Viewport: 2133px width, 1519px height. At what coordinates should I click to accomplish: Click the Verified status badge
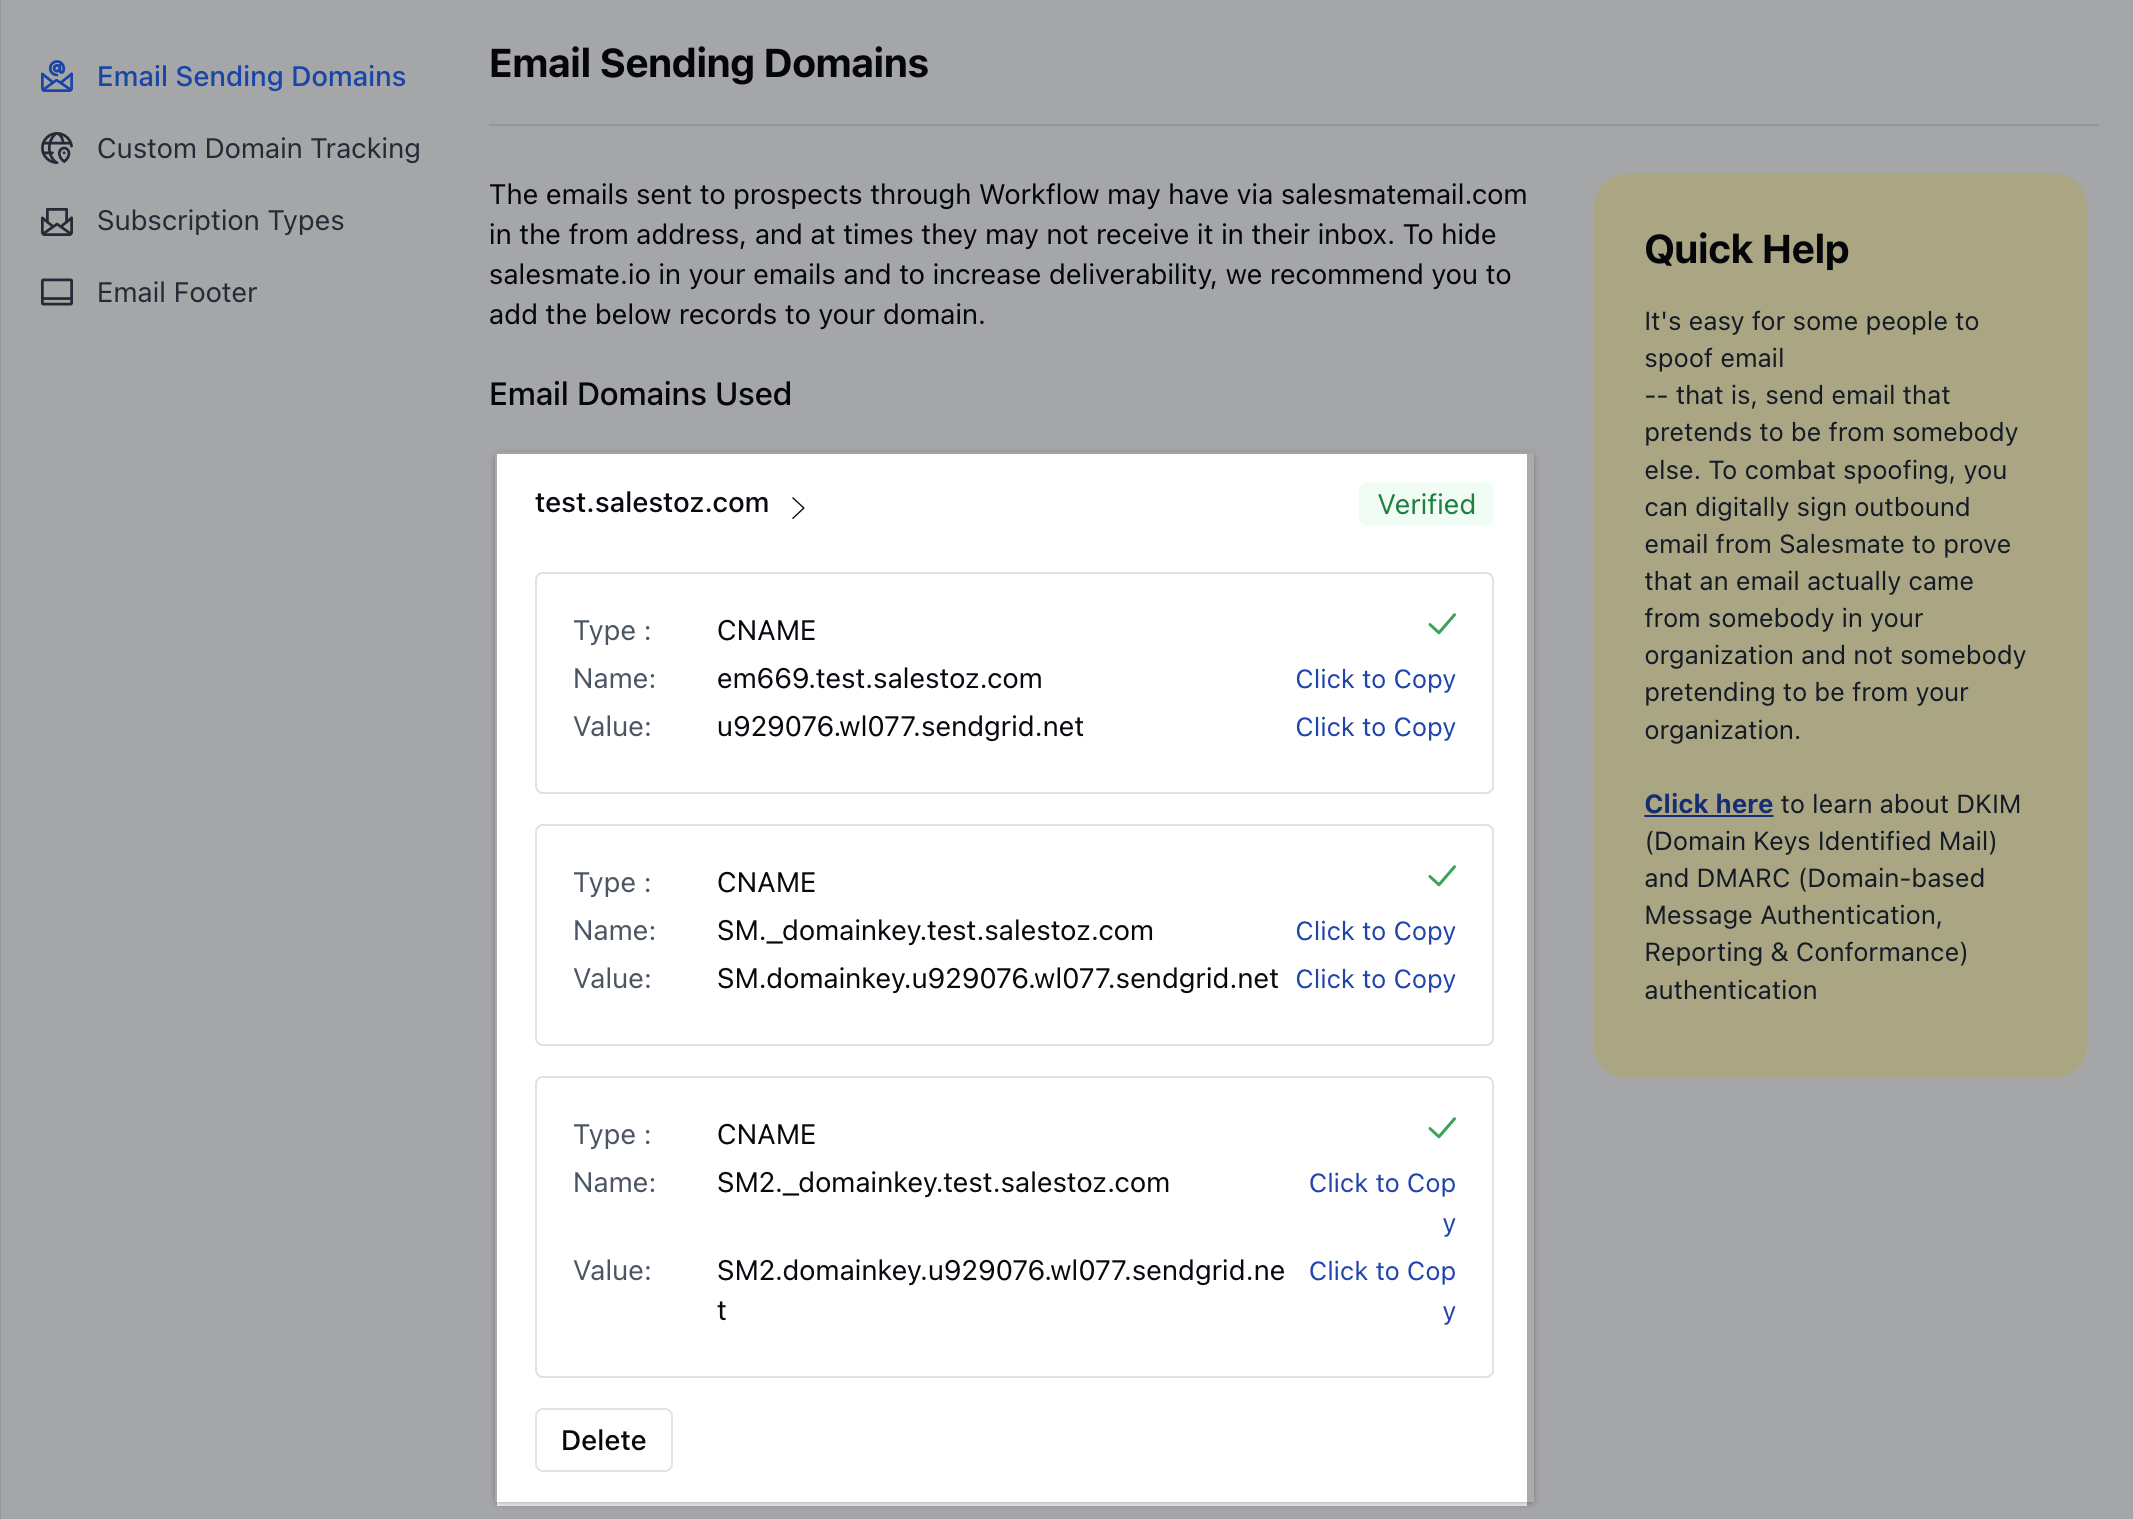1425,505
